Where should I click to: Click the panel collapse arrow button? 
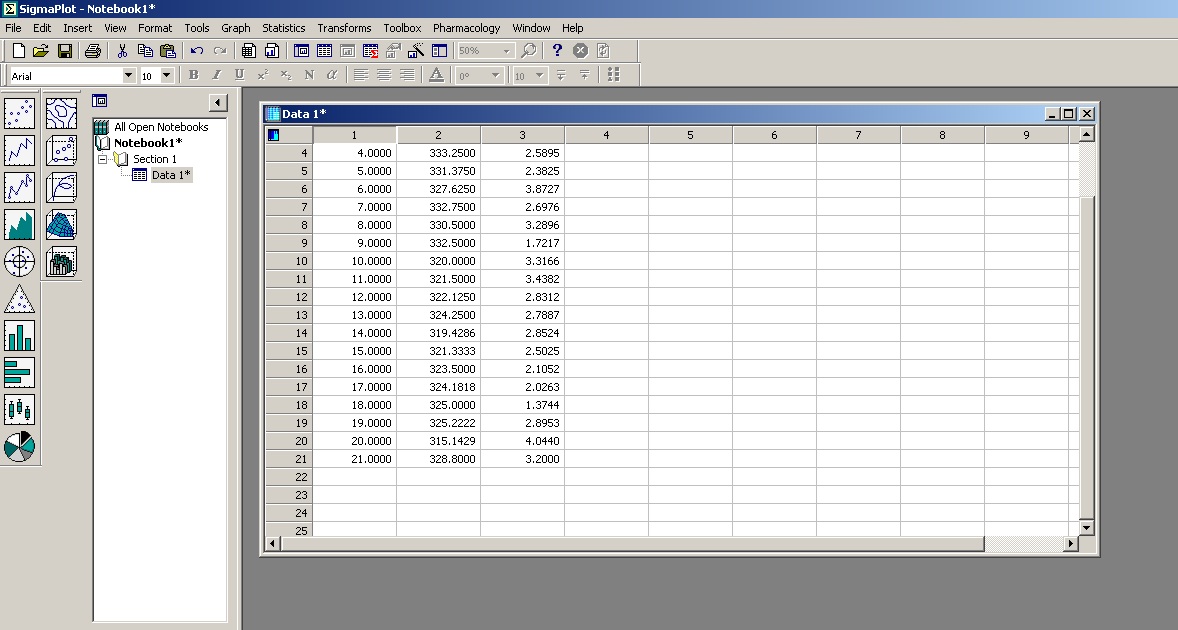click(216, 101)
